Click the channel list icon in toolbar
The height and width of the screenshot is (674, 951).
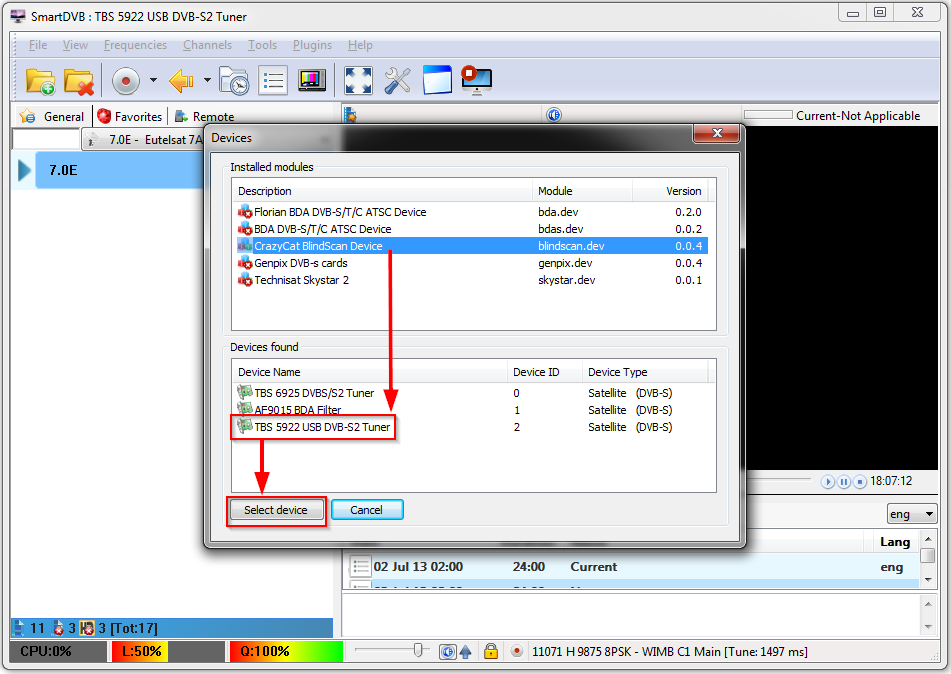tap(273, 81)
